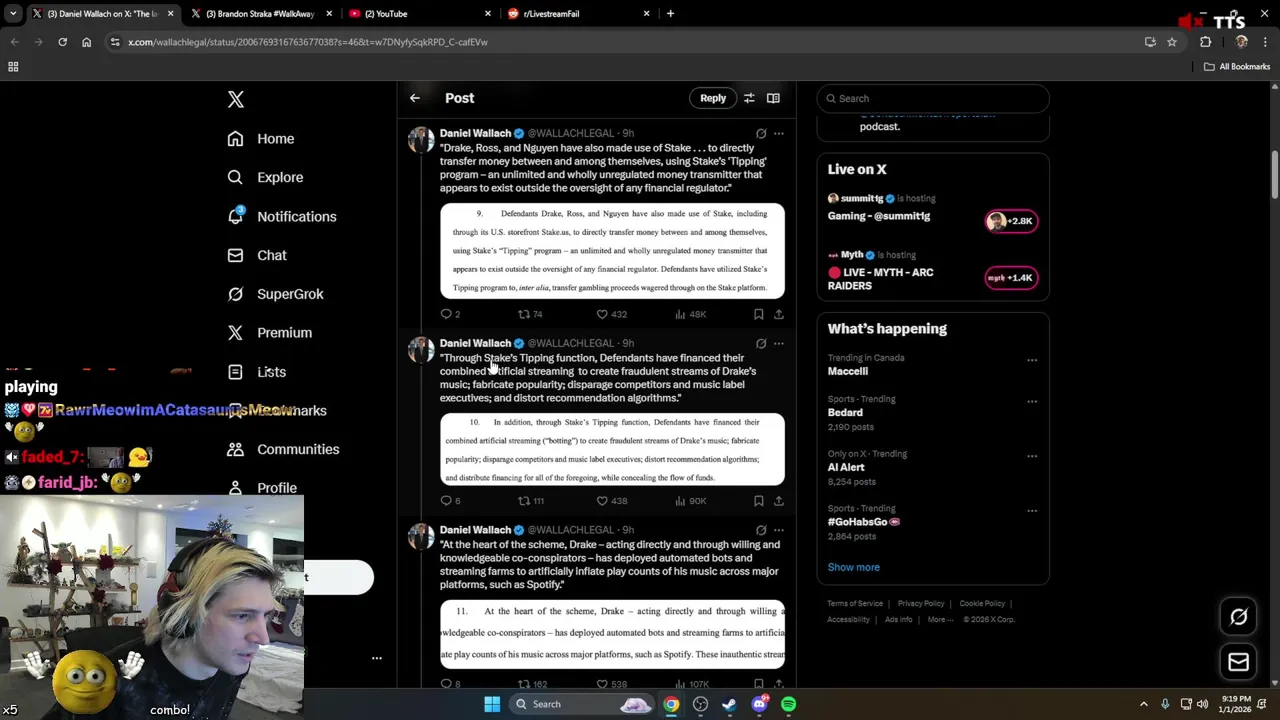The width and height of the screenshot is (1280, 720).
Task: Open the Home page in the sidebar
Action: [261, 139]
